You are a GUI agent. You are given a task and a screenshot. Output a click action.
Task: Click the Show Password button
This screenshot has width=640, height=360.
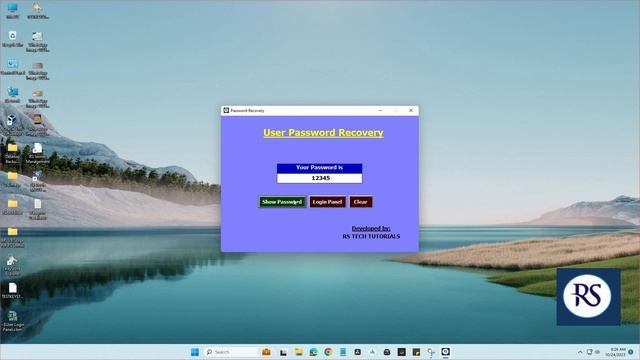(x=282, y=202)
